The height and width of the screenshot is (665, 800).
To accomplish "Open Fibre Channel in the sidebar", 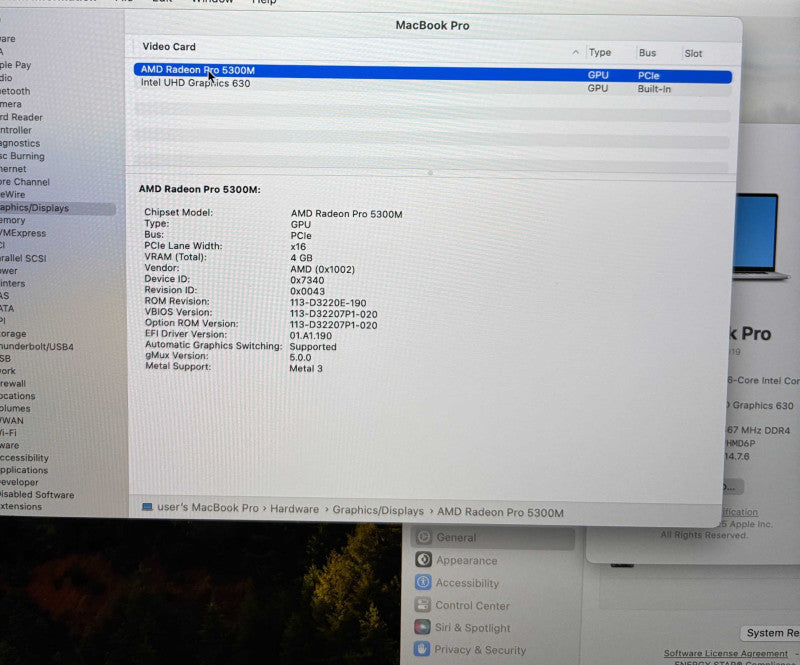I will pyautogui.click(x=25, y=182).
